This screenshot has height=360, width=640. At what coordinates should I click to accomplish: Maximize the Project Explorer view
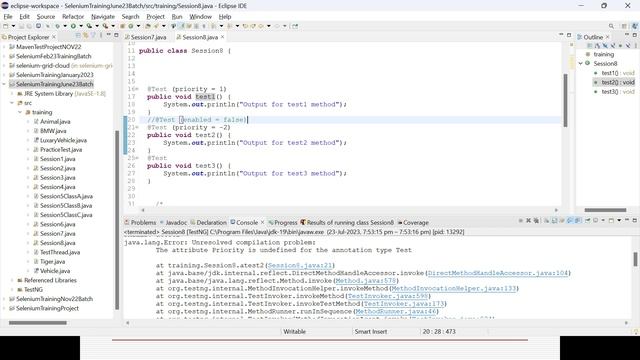click(116, 36)
